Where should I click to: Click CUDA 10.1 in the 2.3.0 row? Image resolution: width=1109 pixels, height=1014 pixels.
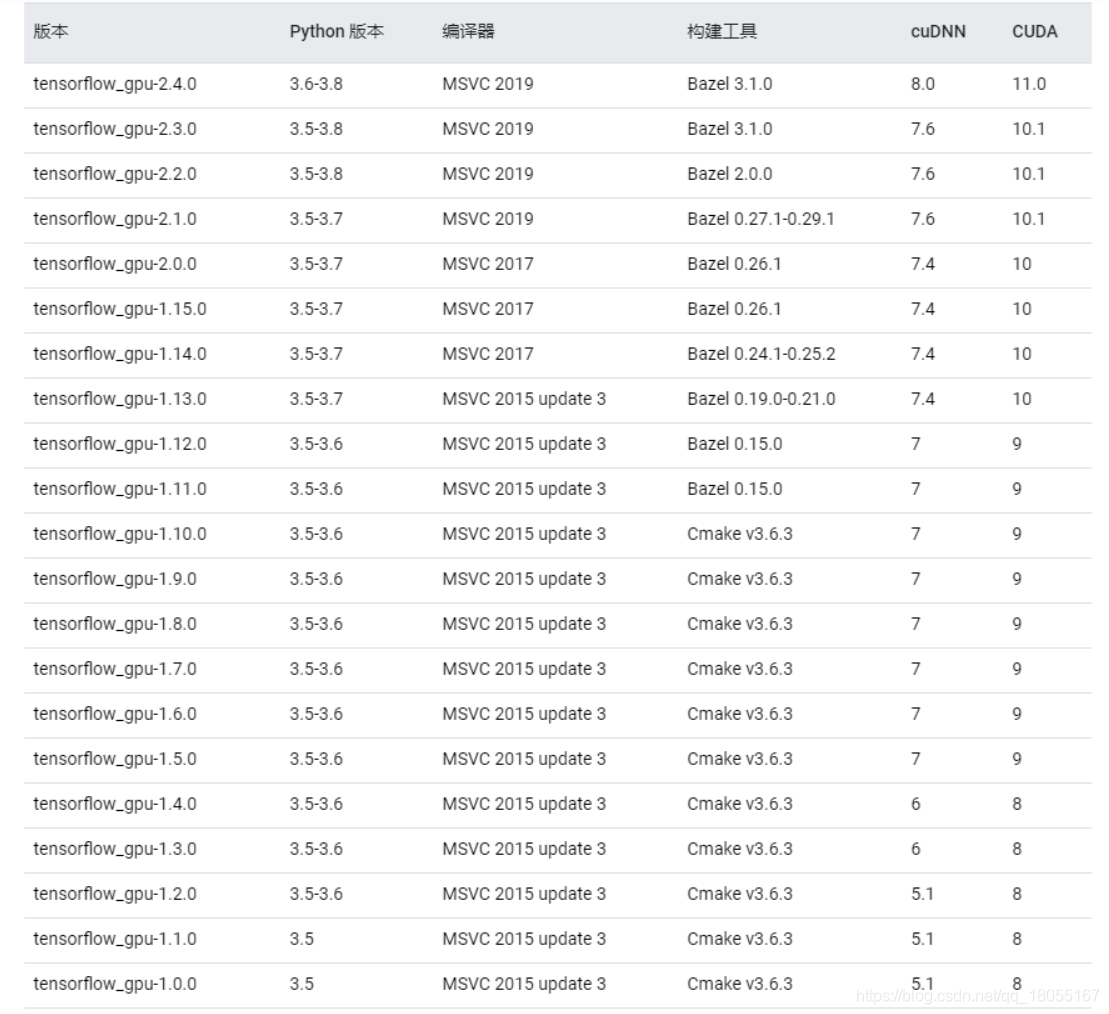click(x=1028, y=129)
